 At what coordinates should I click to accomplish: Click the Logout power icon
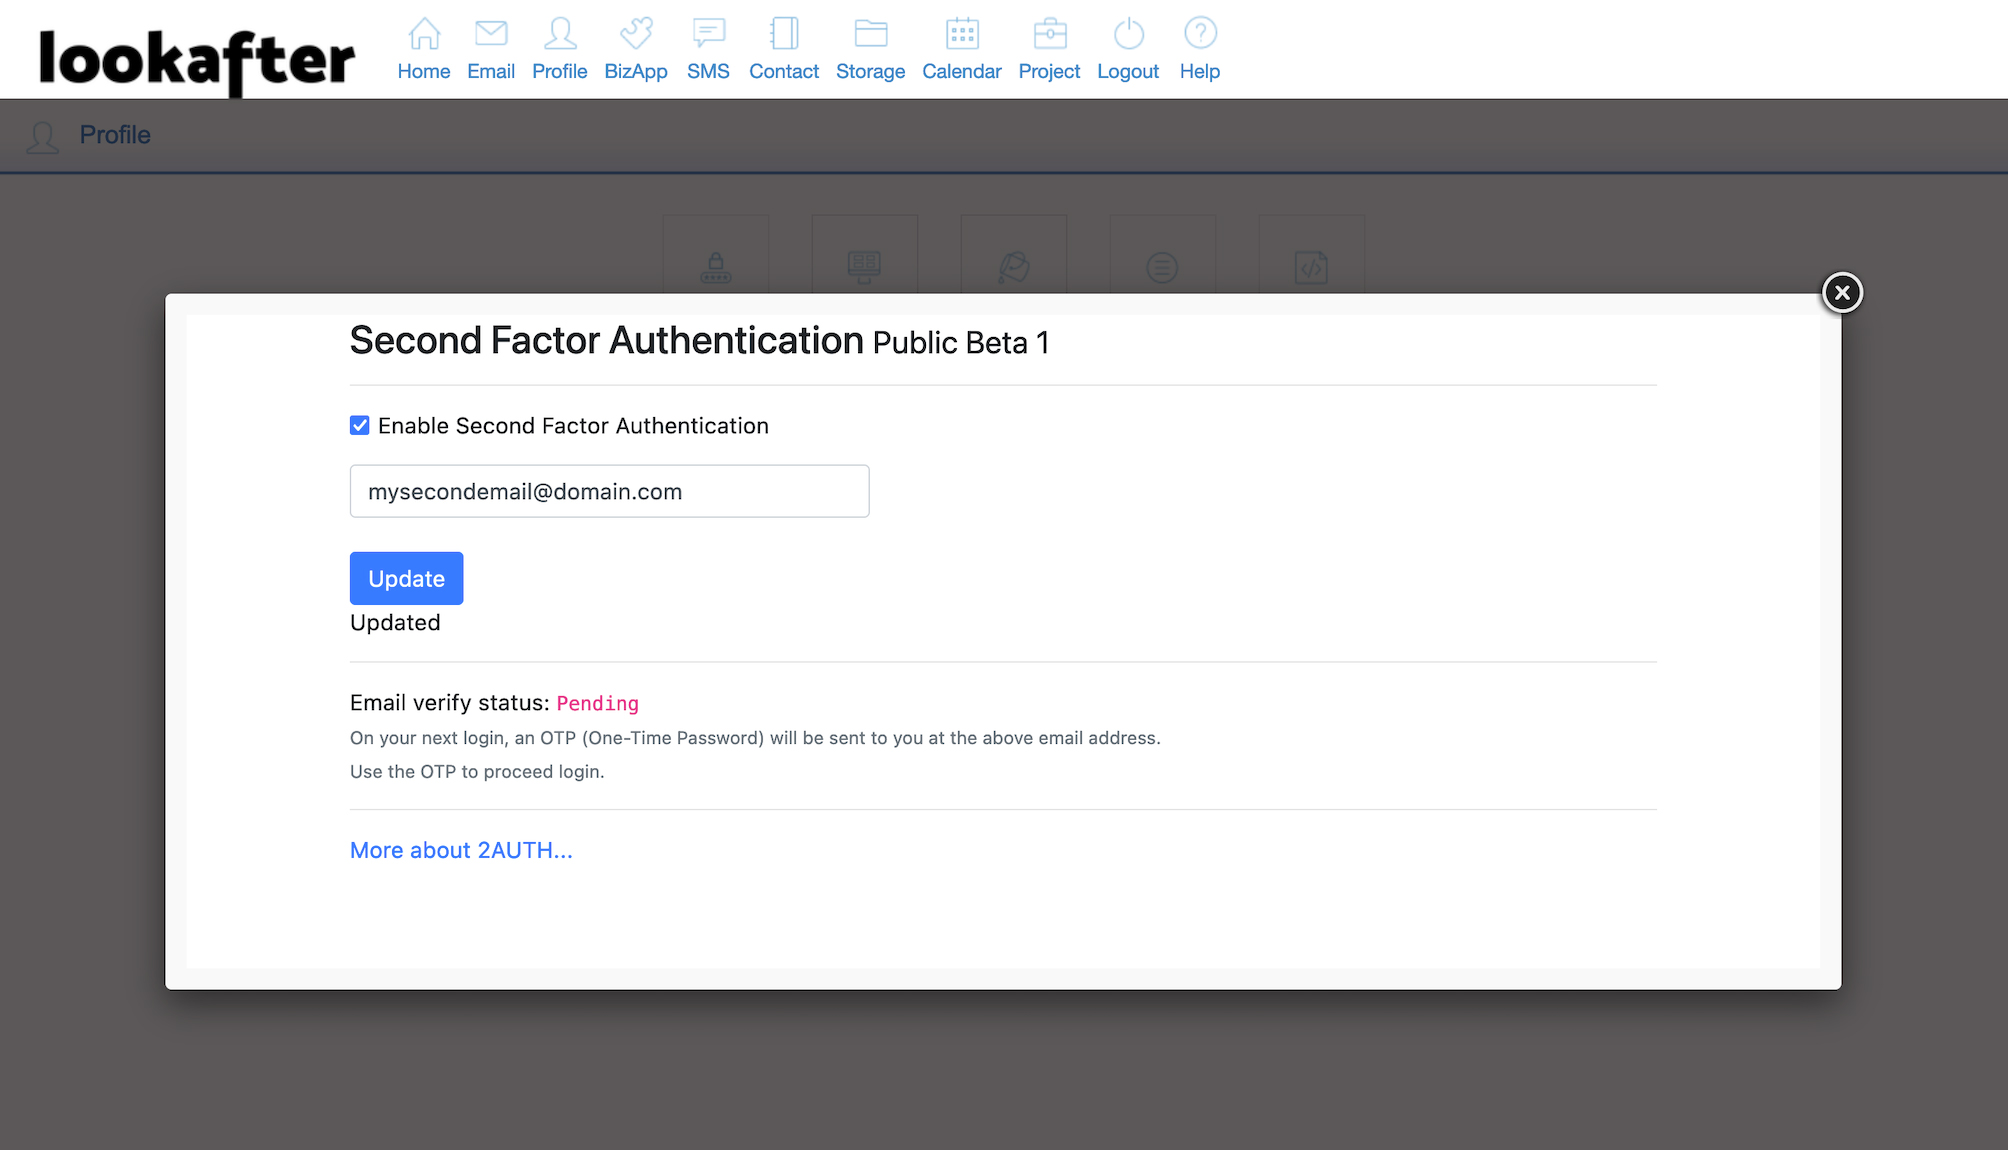(1128, 34)
